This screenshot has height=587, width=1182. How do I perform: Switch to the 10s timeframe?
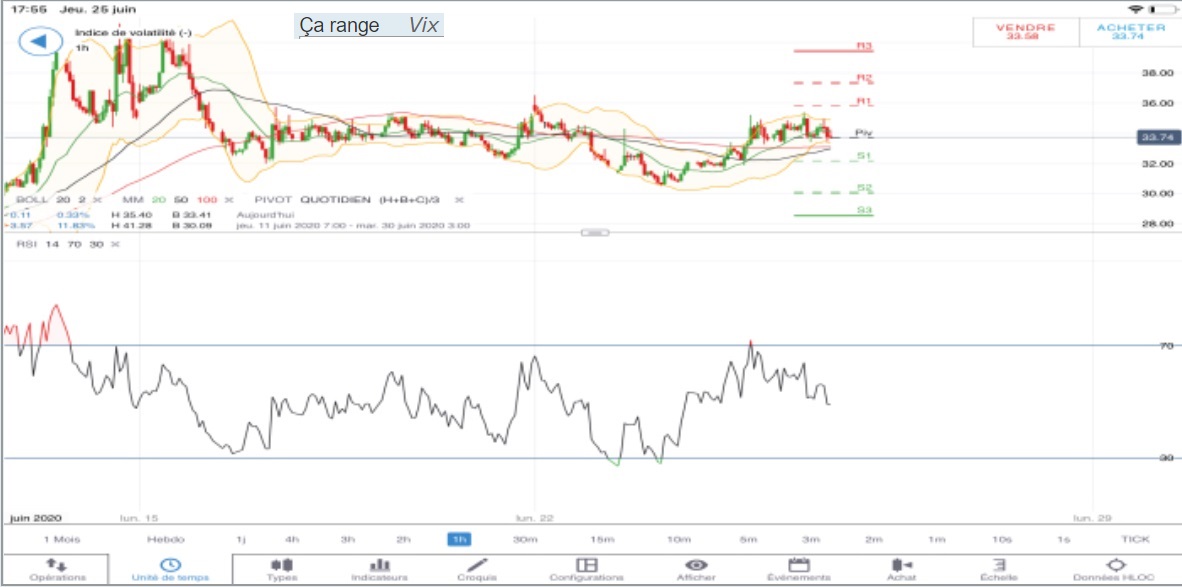click(x=1001, y=539)
